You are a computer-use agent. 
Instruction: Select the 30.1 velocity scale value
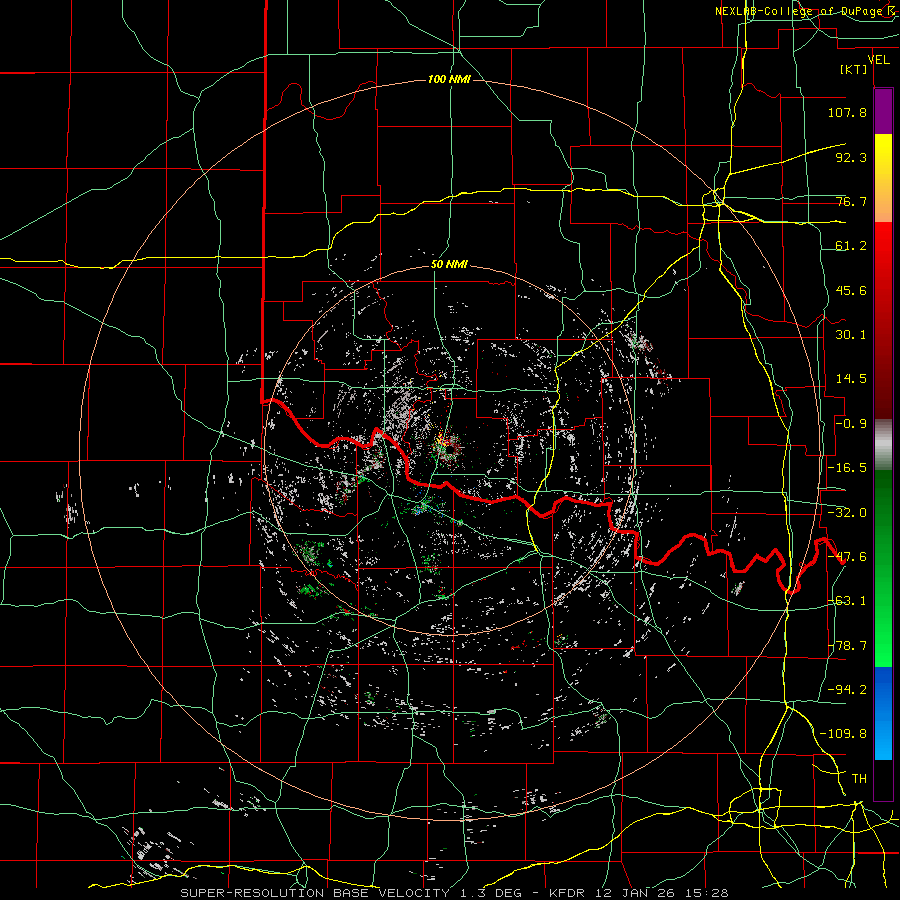tap(851, 335)
